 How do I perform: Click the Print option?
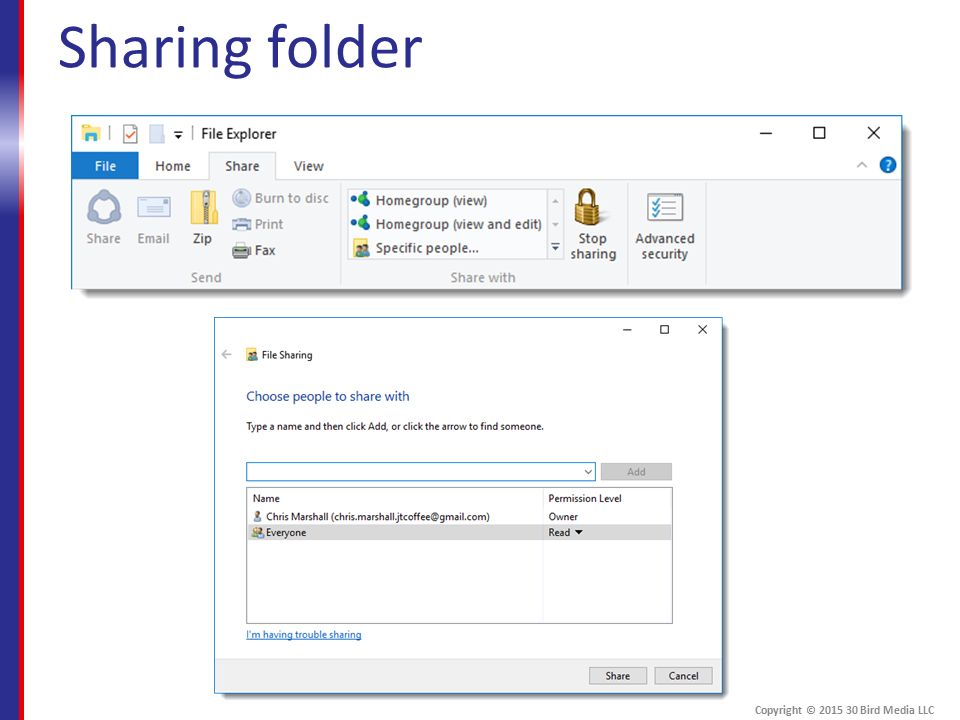coord(258,224)
